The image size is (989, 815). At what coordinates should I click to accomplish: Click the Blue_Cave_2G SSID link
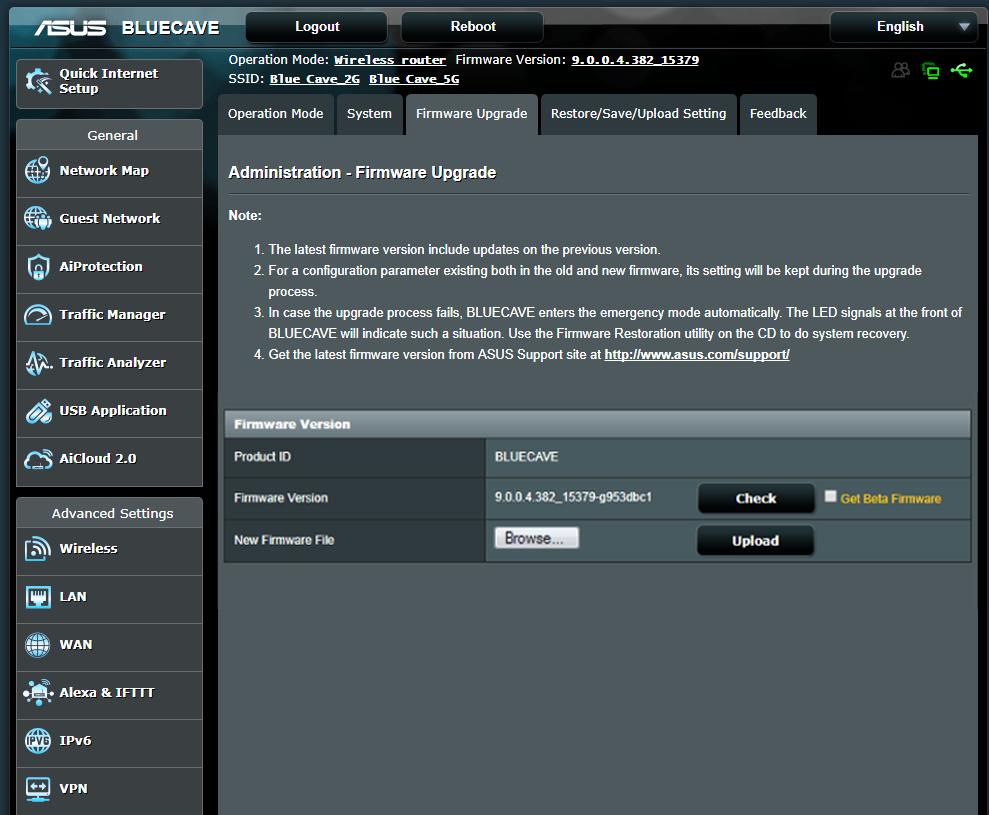[315, 79]
